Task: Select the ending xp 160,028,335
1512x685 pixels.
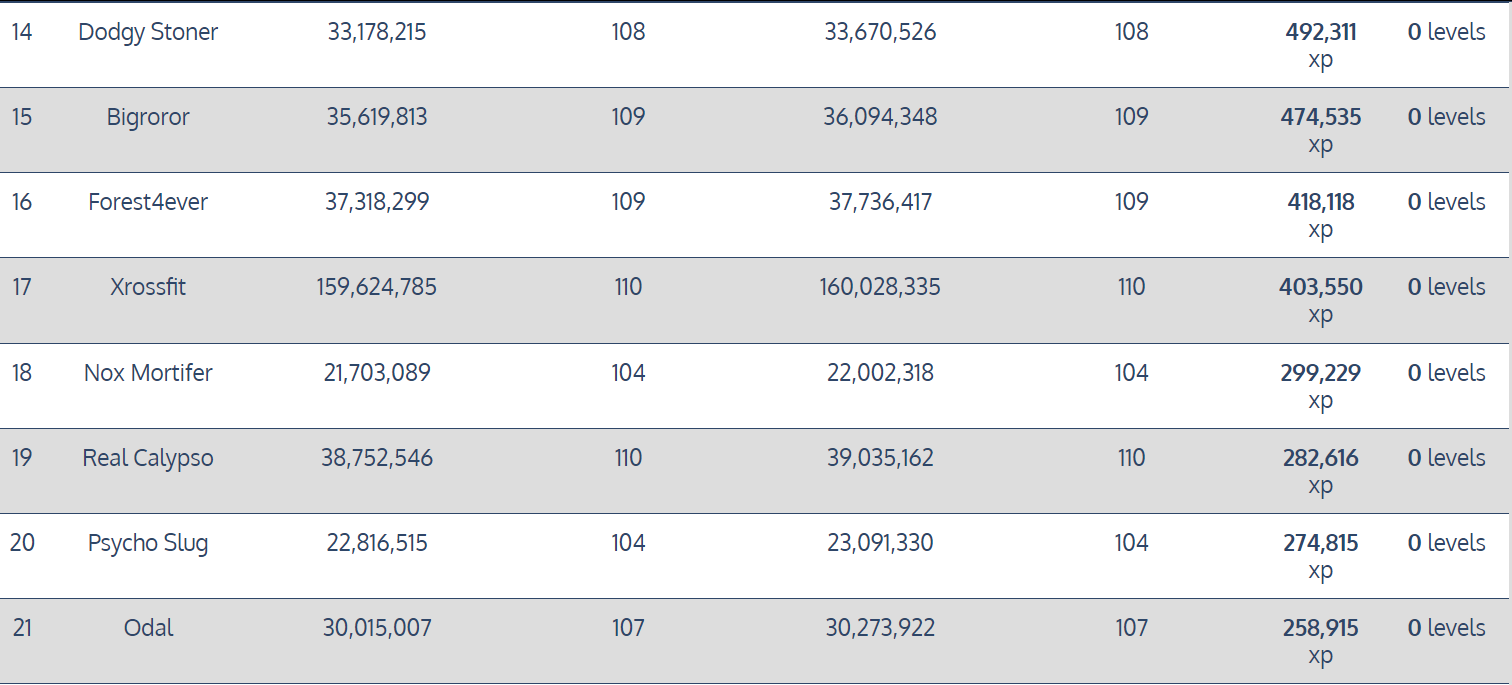Action: click(x=880, y=287)
